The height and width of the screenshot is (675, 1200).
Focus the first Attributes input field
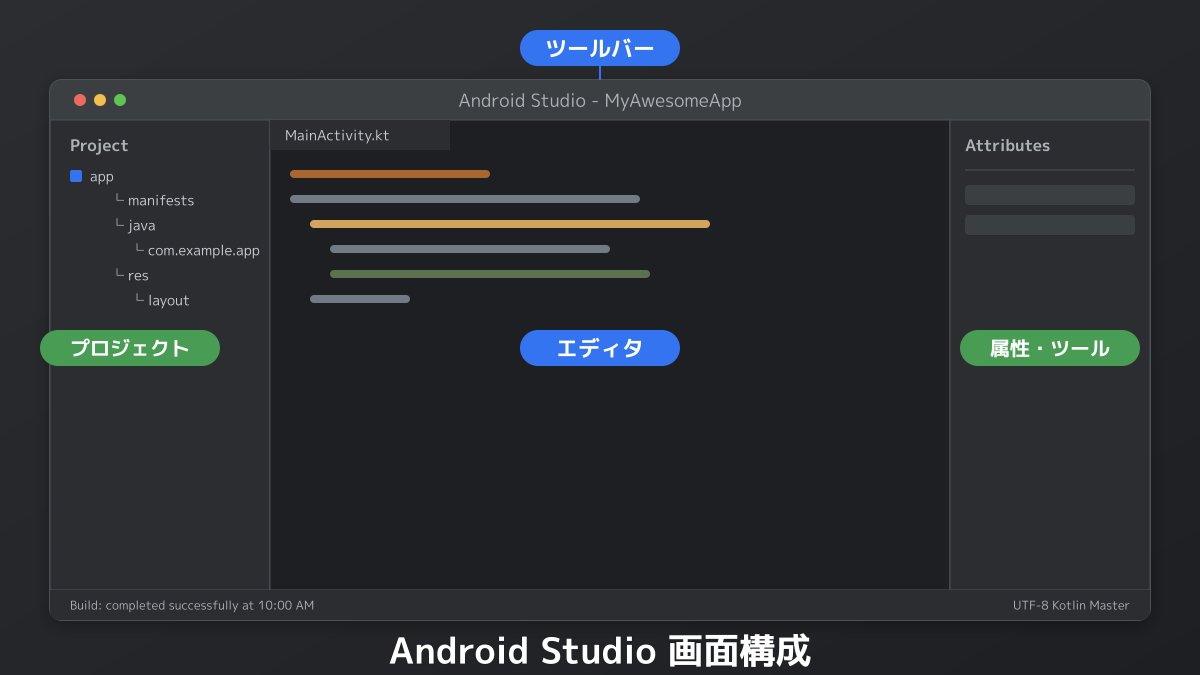tap(1049, 195)
